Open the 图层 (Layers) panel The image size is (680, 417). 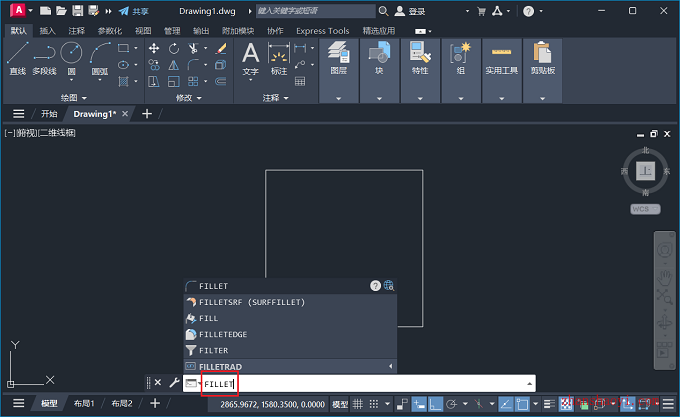click(x=339, y=58)
